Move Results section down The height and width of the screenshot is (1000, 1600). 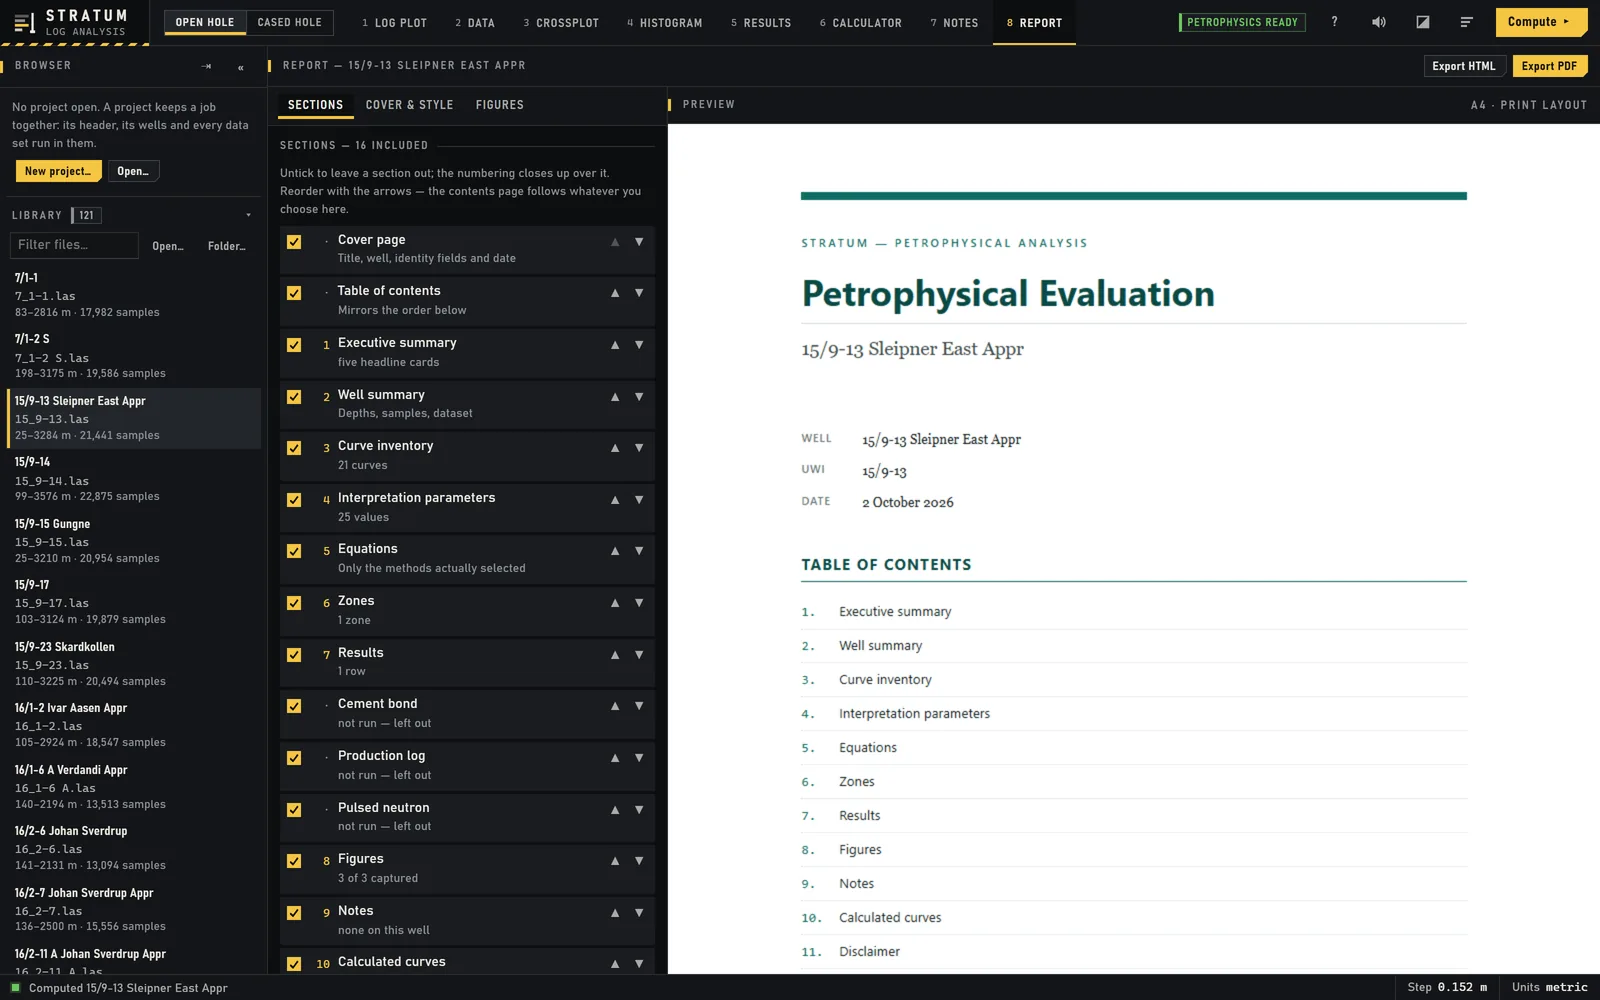[x=639, y=655]
